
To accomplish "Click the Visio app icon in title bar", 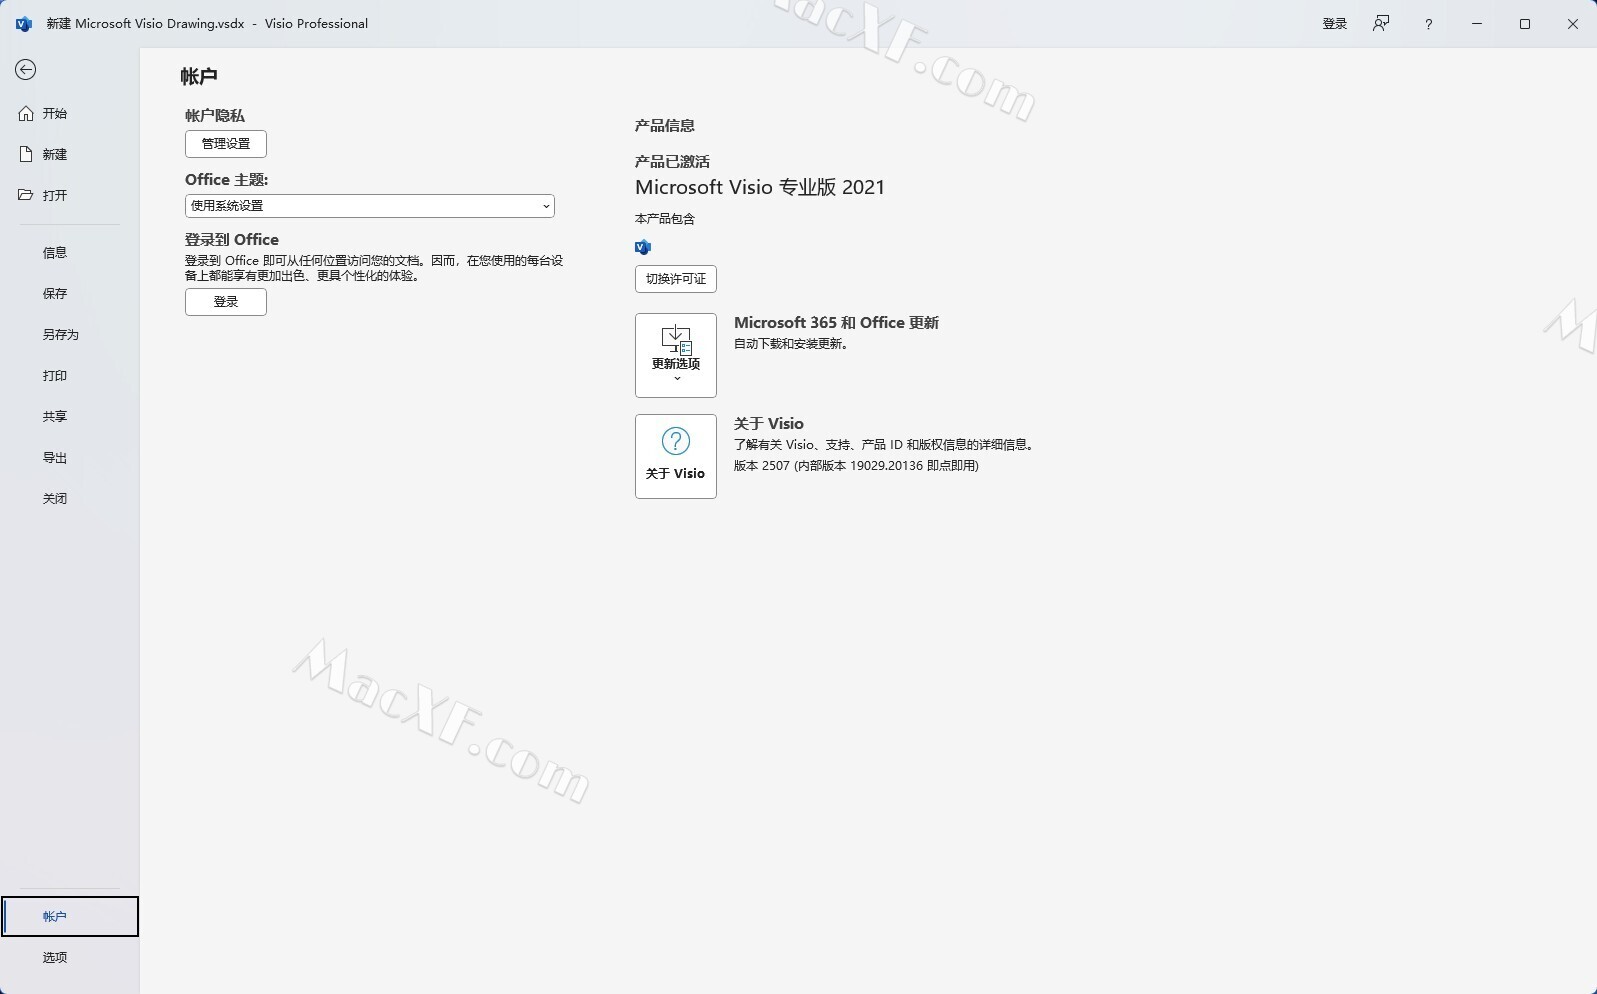I will (x=24, y=24).
